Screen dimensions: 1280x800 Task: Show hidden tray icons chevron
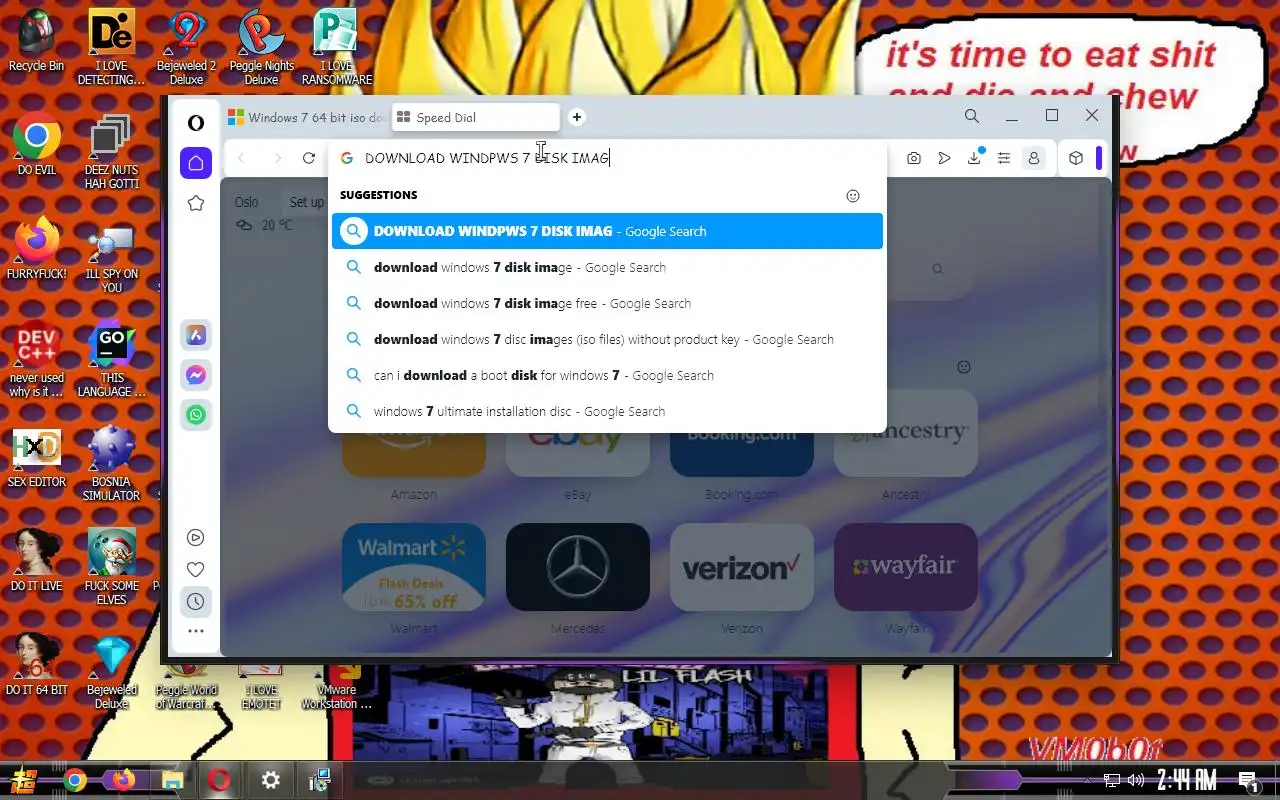(1087, 780)
